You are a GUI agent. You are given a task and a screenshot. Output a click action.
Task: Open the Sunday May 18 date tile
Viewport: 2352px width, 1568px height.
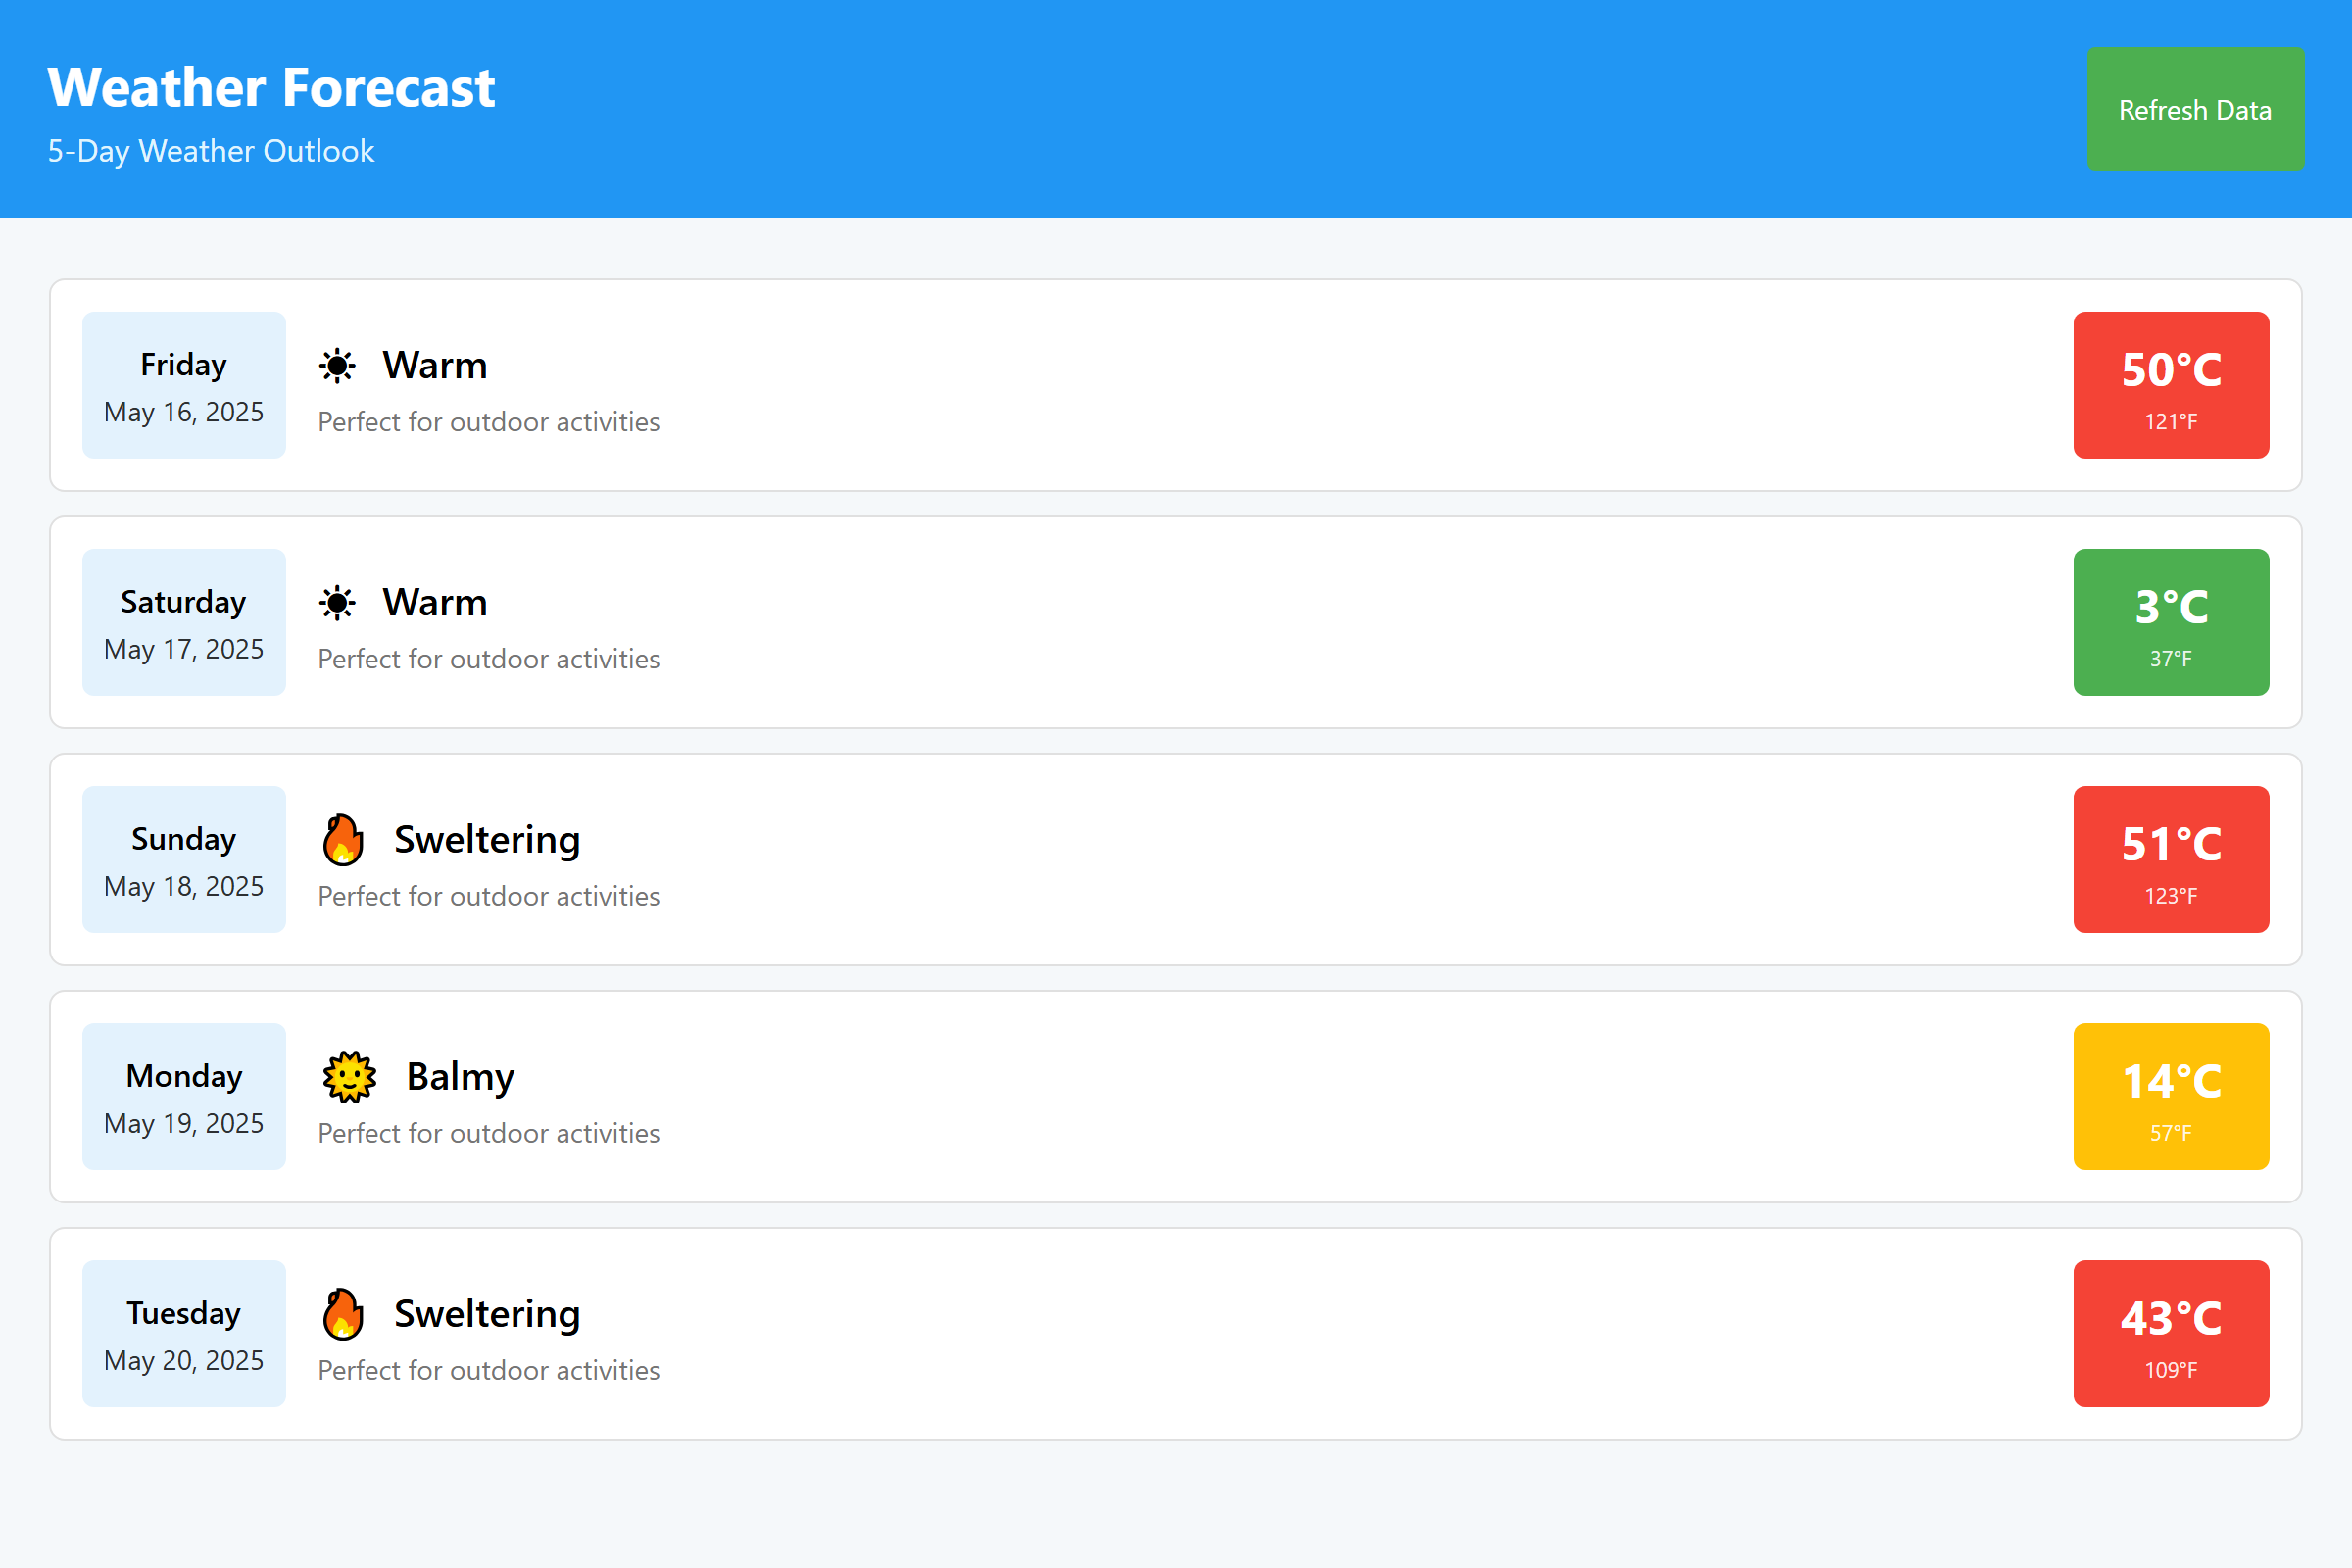[184, 859]
